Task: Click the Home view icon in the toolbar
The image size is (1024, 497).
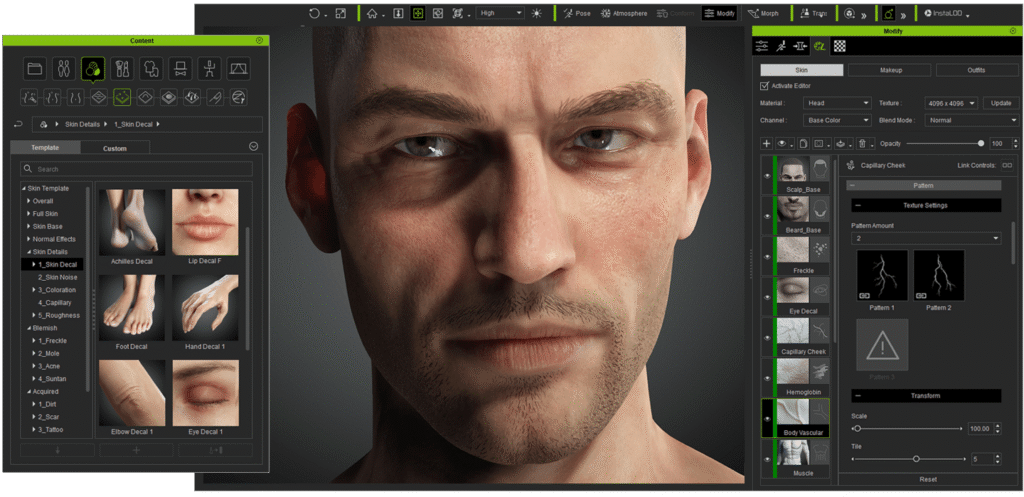Action: pyautogui.click(x=373, y=14)
